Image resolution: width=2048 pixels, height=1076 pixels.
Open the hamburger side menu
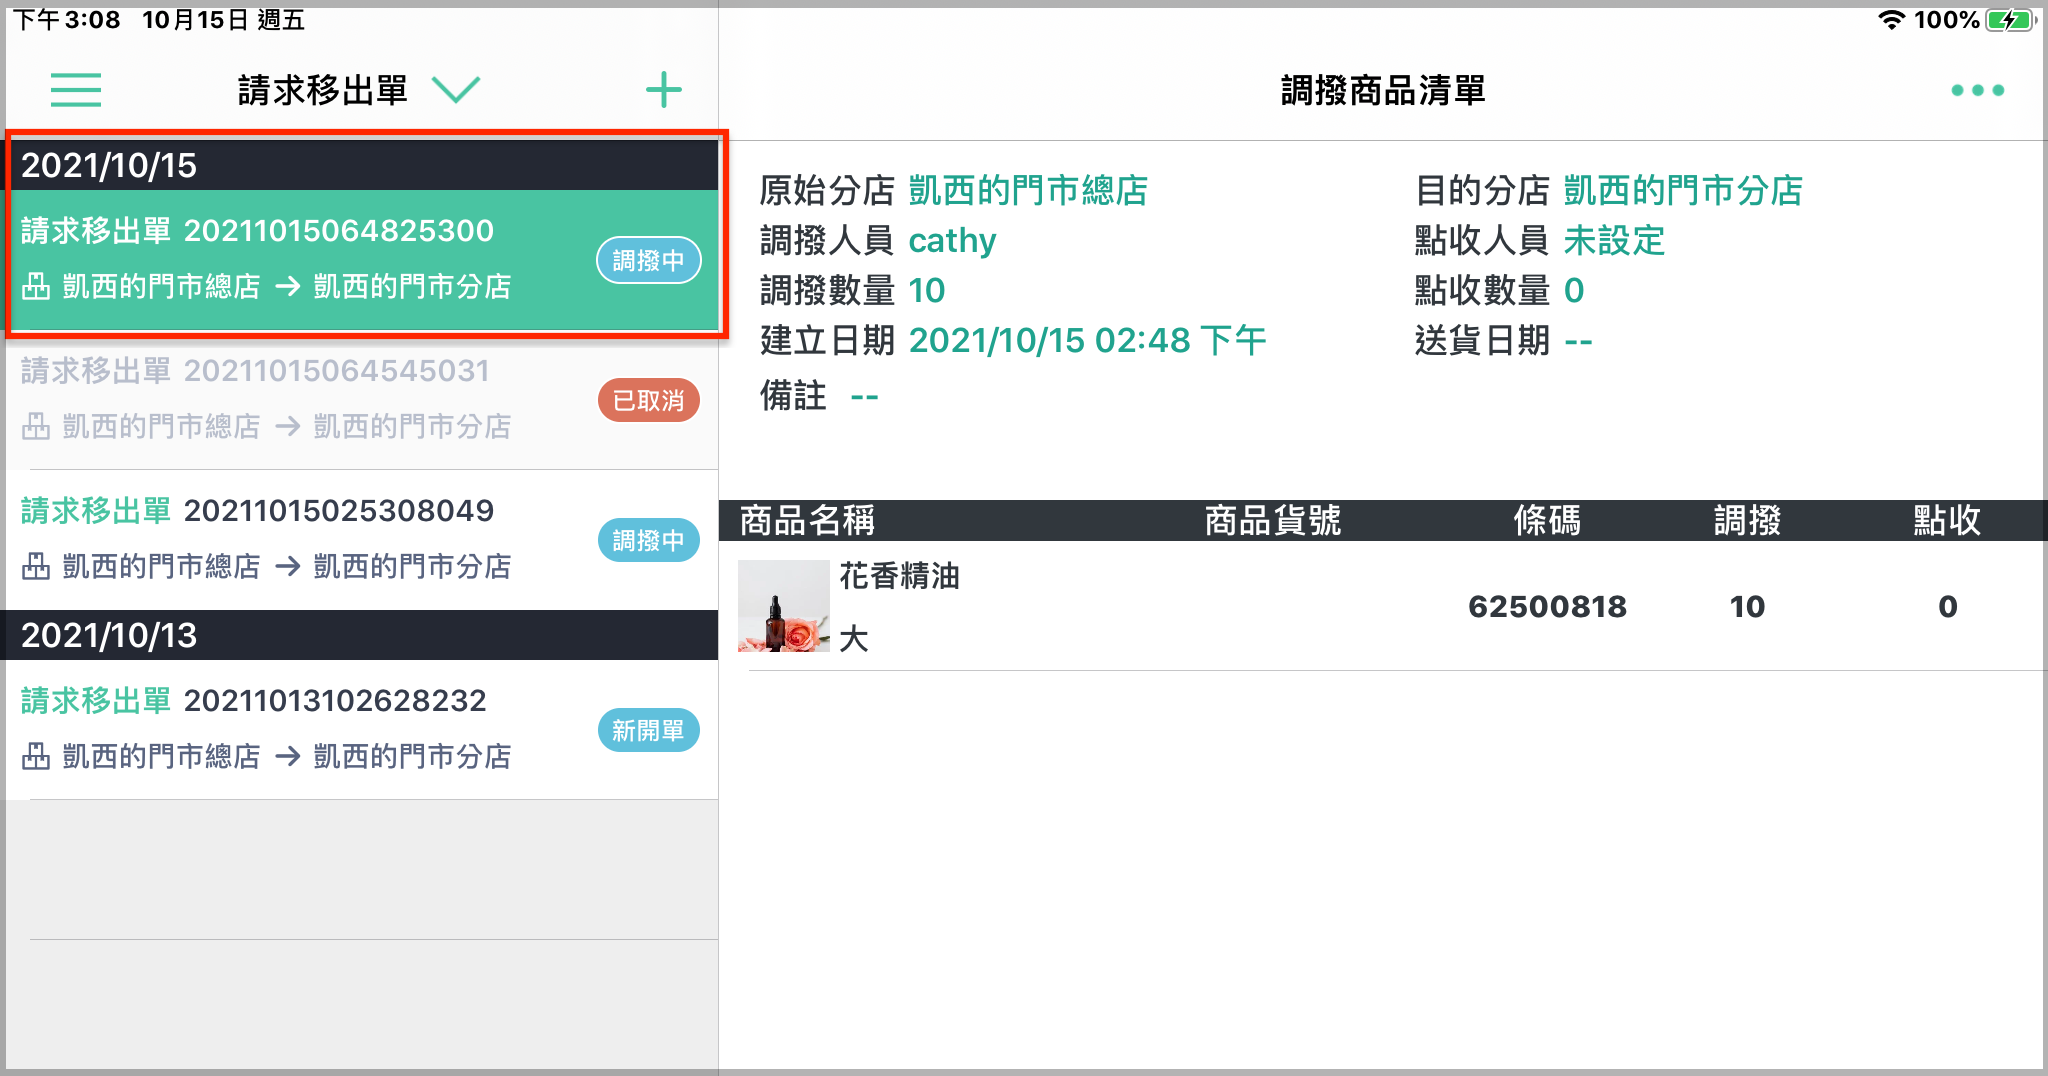coord(76,90)
